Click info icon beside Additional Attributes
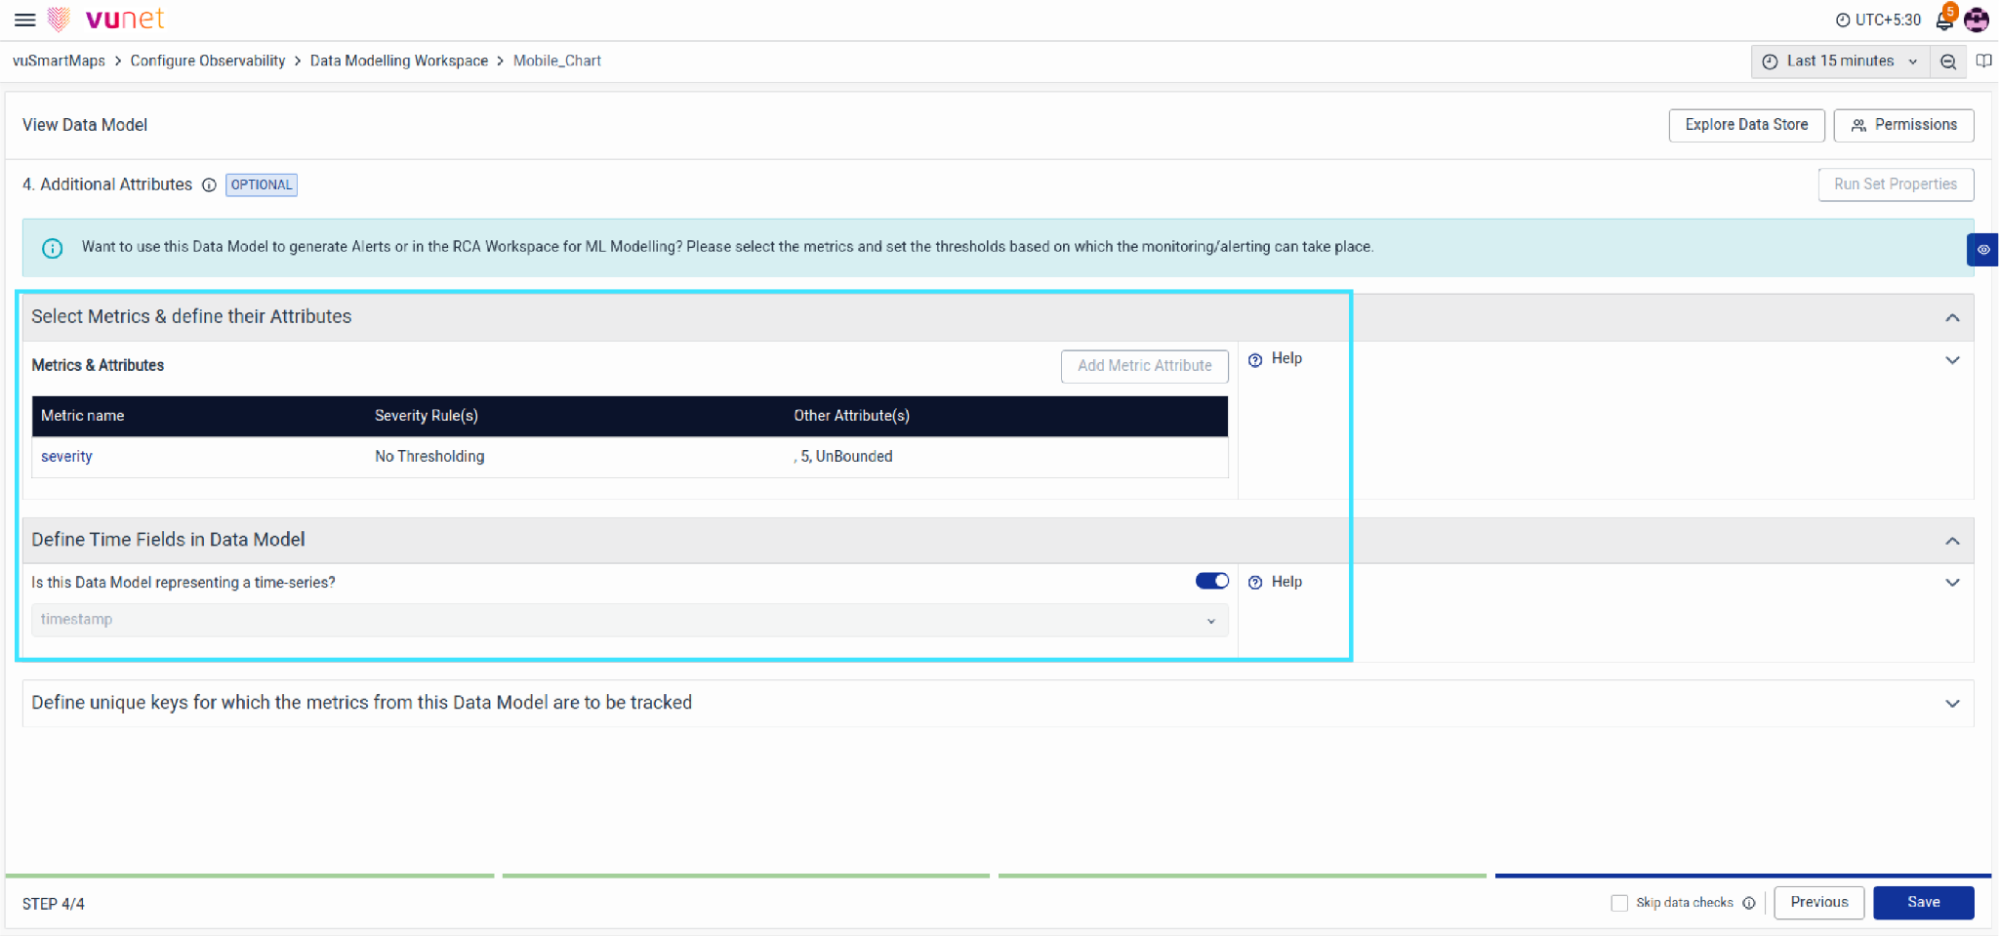The height and width of the screenshot is (937, 1999). pyautogui.click(x=209, y=185)
